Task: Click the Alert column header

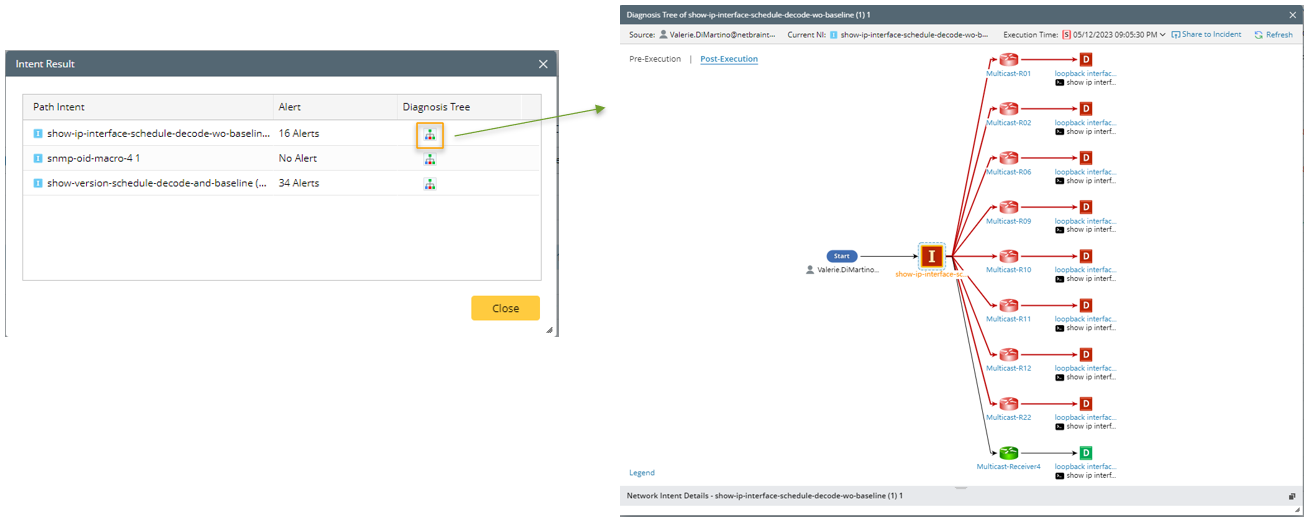Action: [289, 107]
